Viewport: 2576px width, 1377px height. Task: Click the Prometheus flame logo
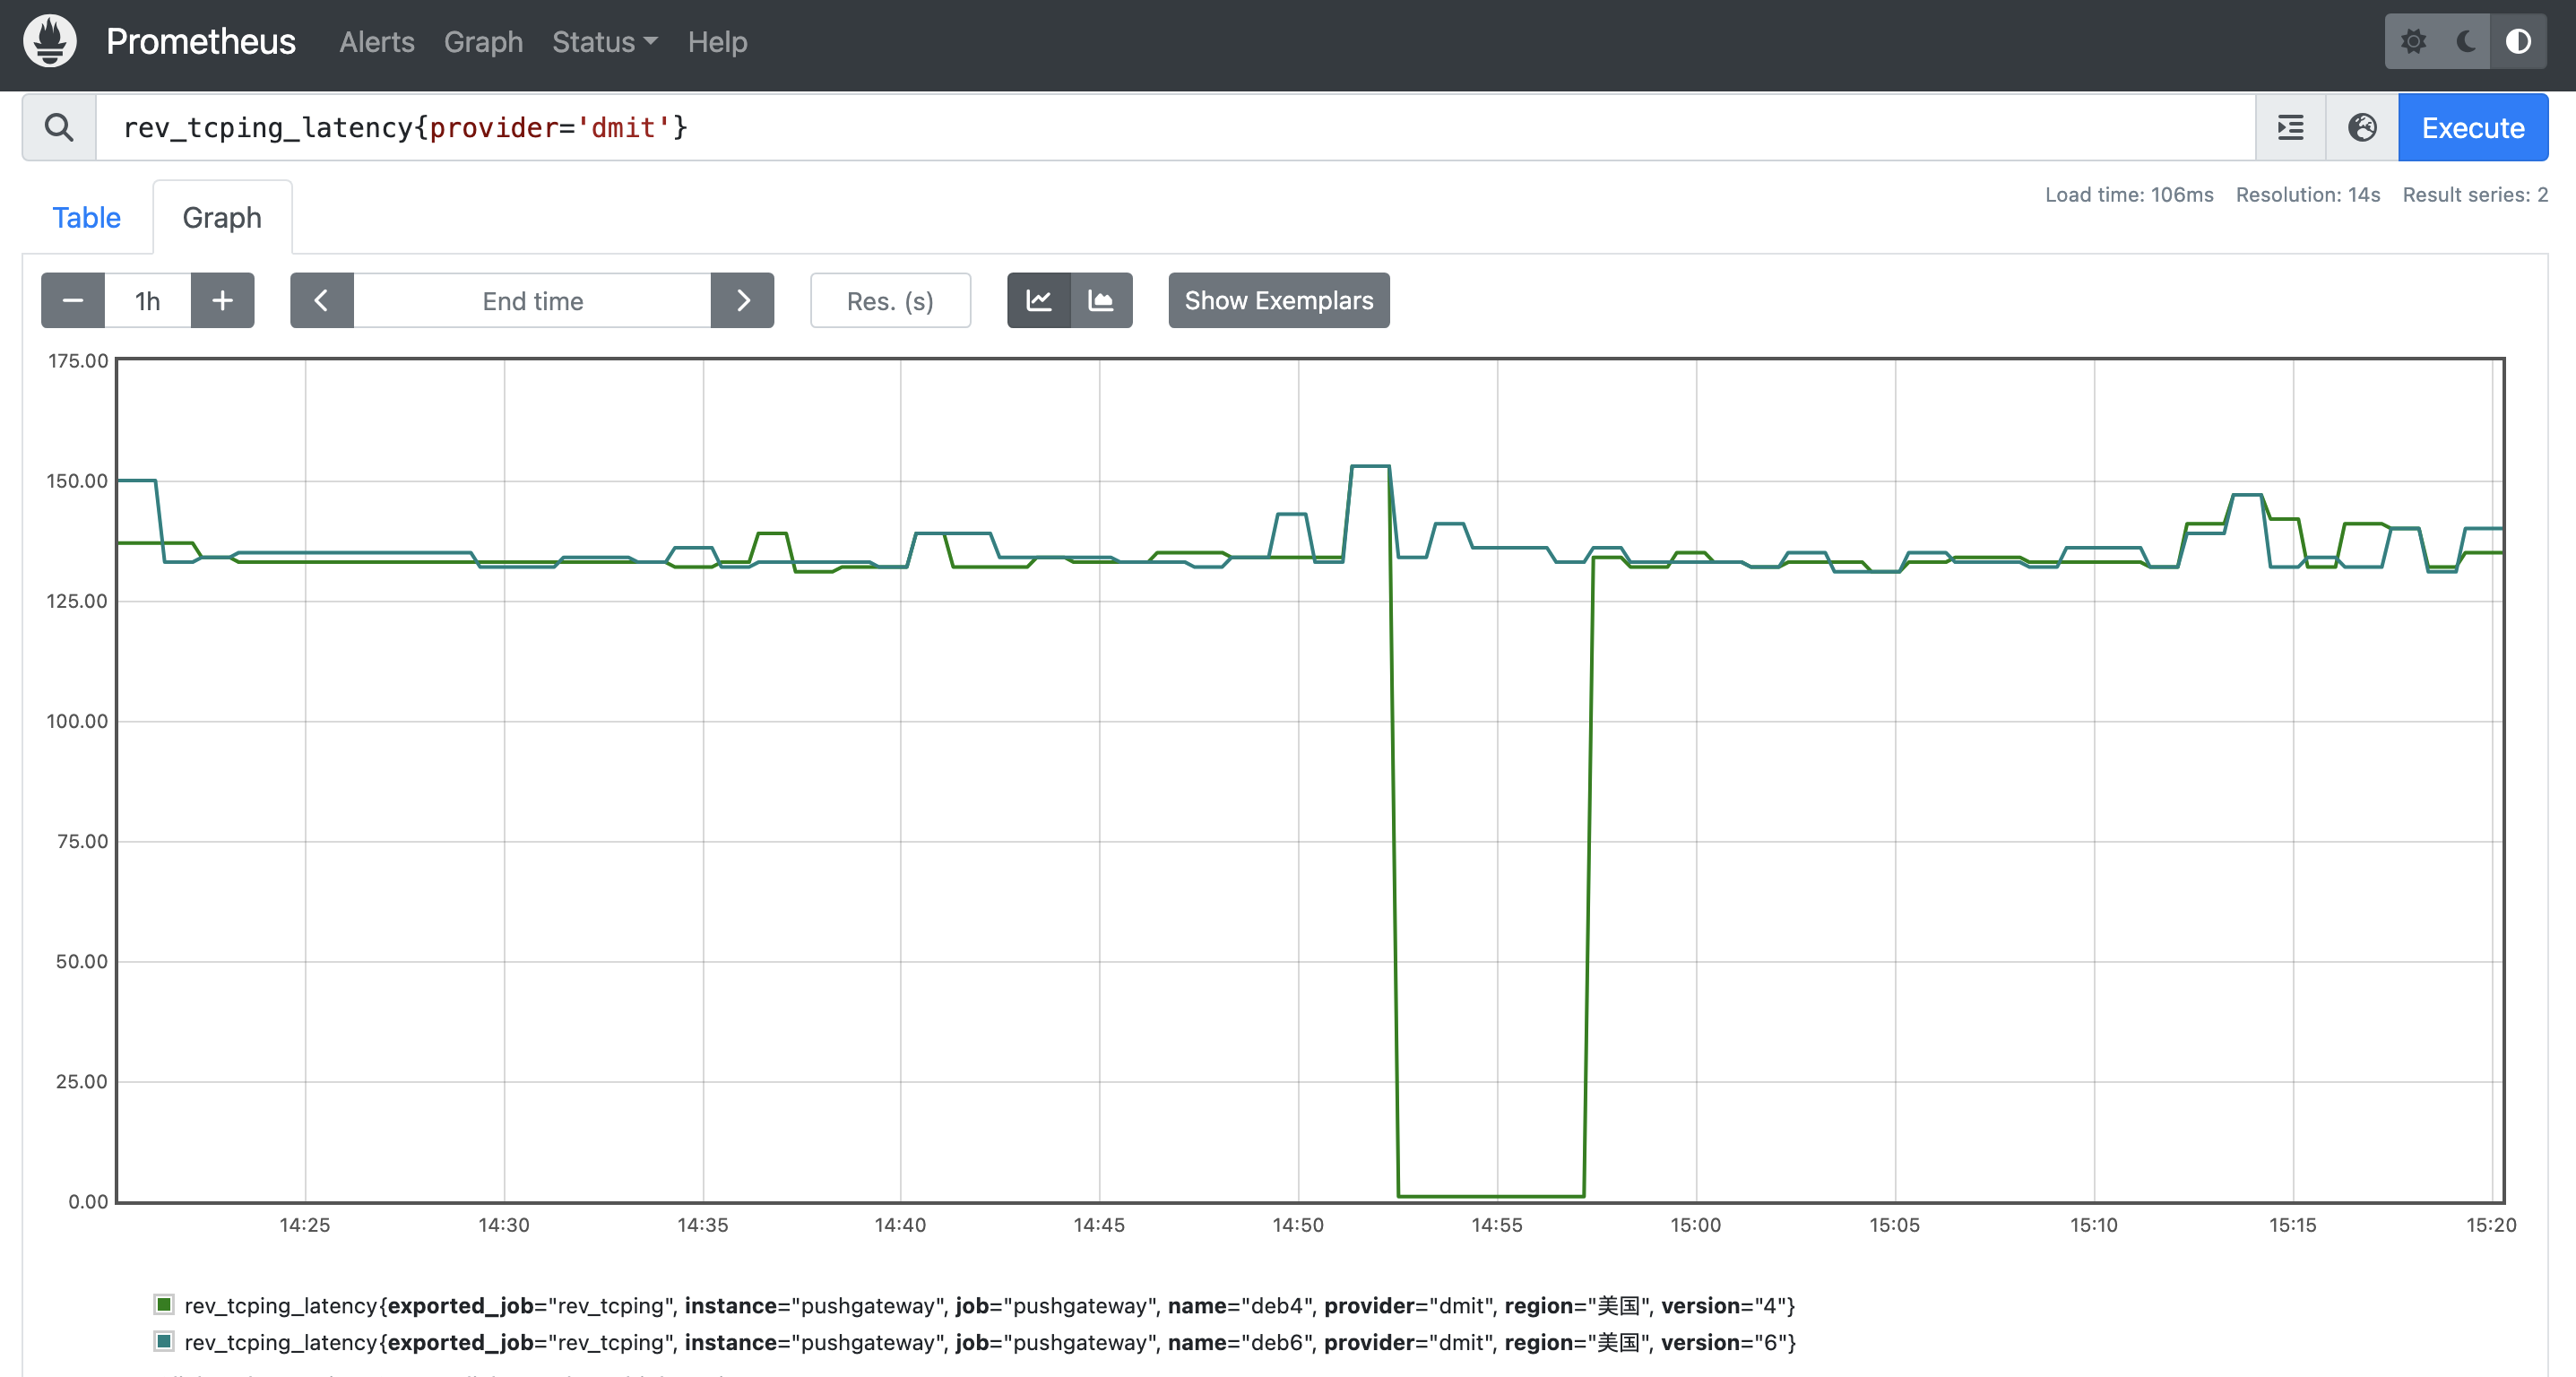(50, 42)
